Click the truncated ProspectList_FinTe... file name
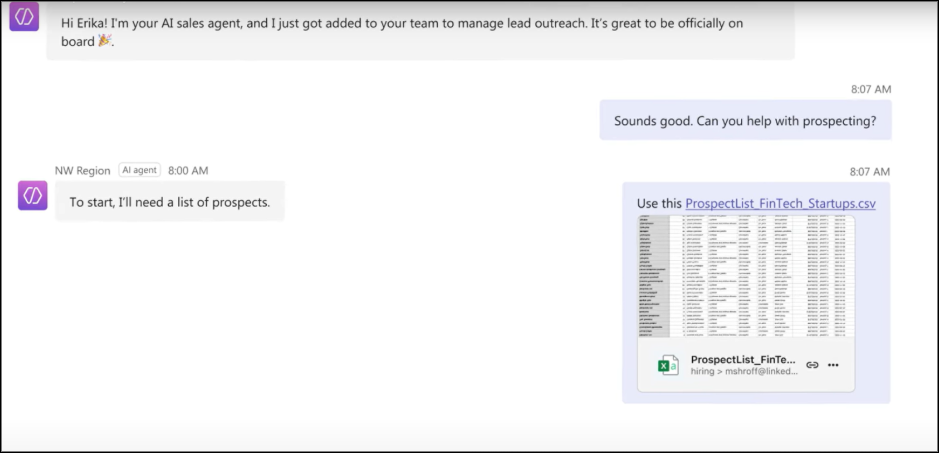939x453 pixels. point(743,359)
